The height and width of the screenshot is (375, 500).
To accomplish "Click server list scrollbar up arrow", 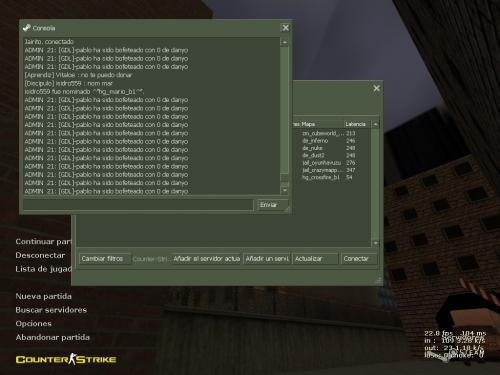I will [375, 124].
